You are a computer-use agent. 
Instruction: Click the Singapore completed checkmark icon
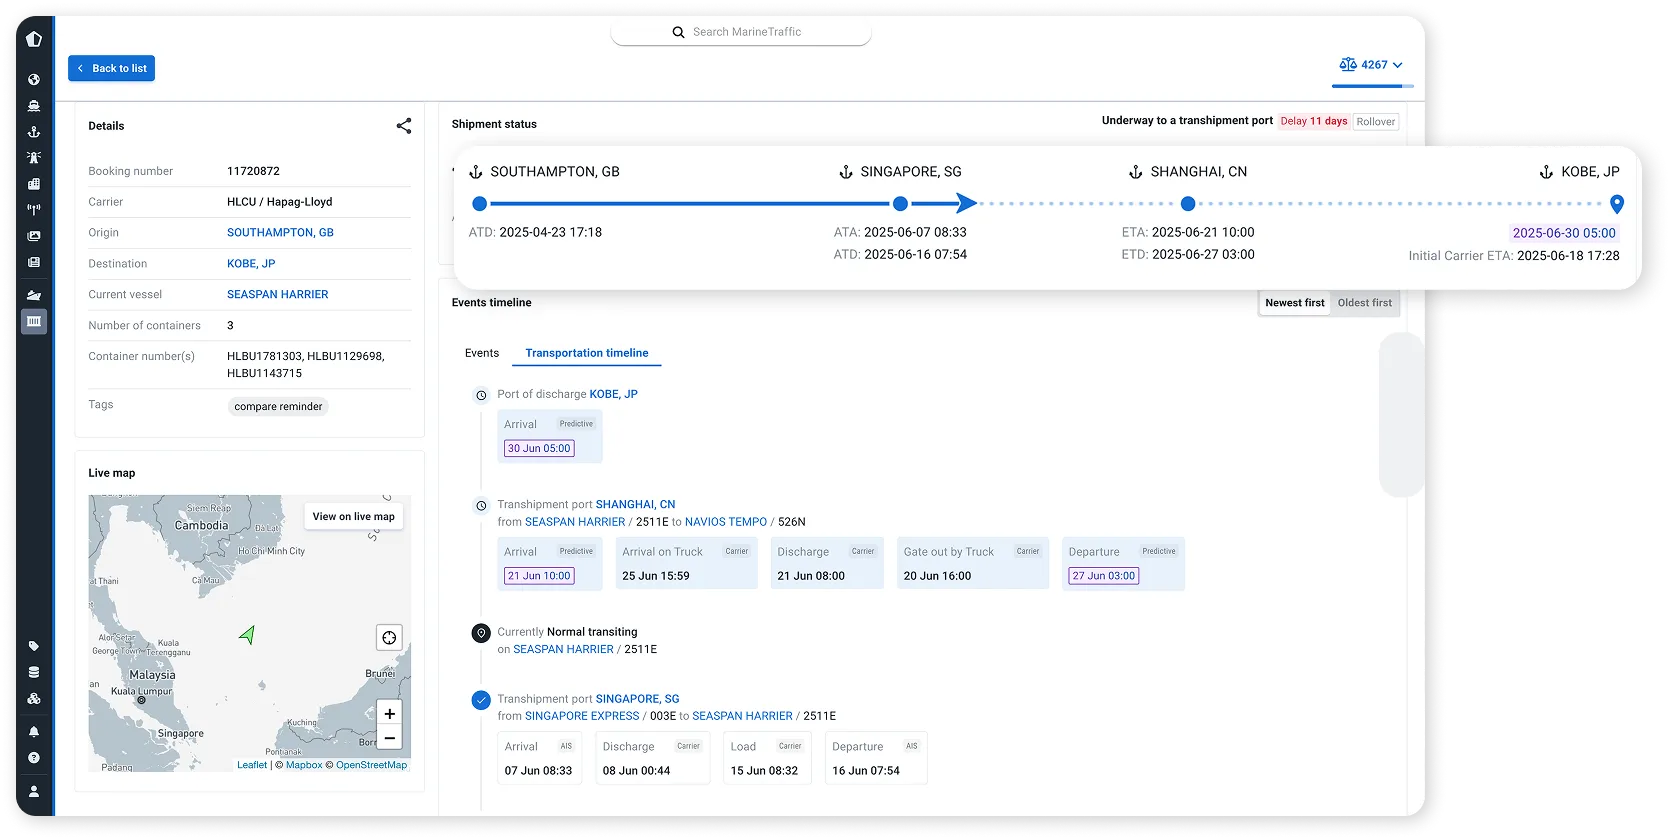click(481, 700)
